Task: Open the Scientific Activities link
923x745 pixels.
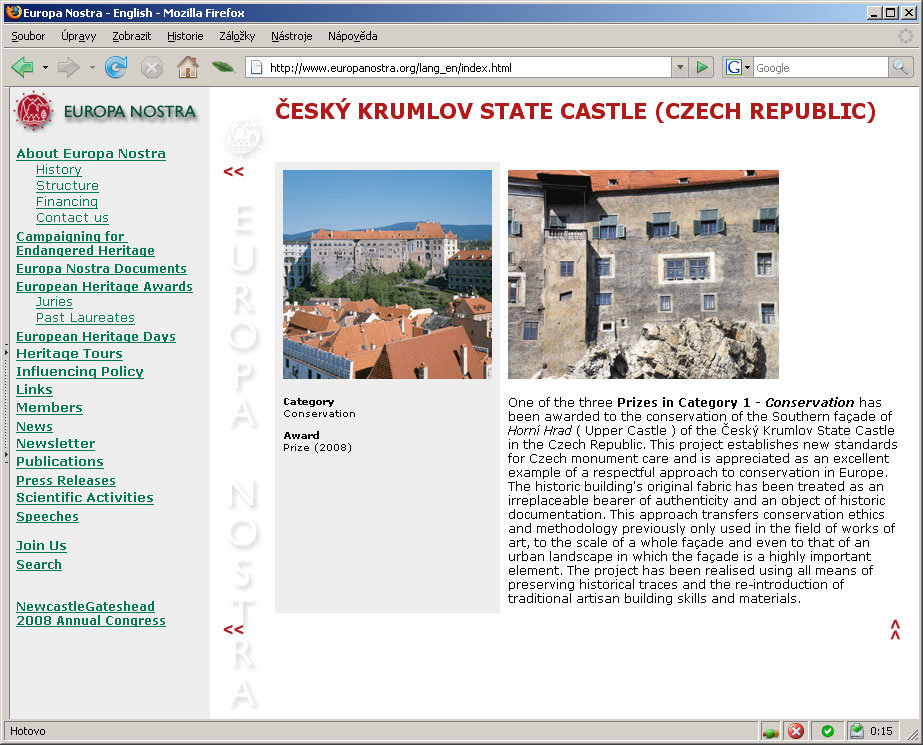Action: (x=85, y=498)
